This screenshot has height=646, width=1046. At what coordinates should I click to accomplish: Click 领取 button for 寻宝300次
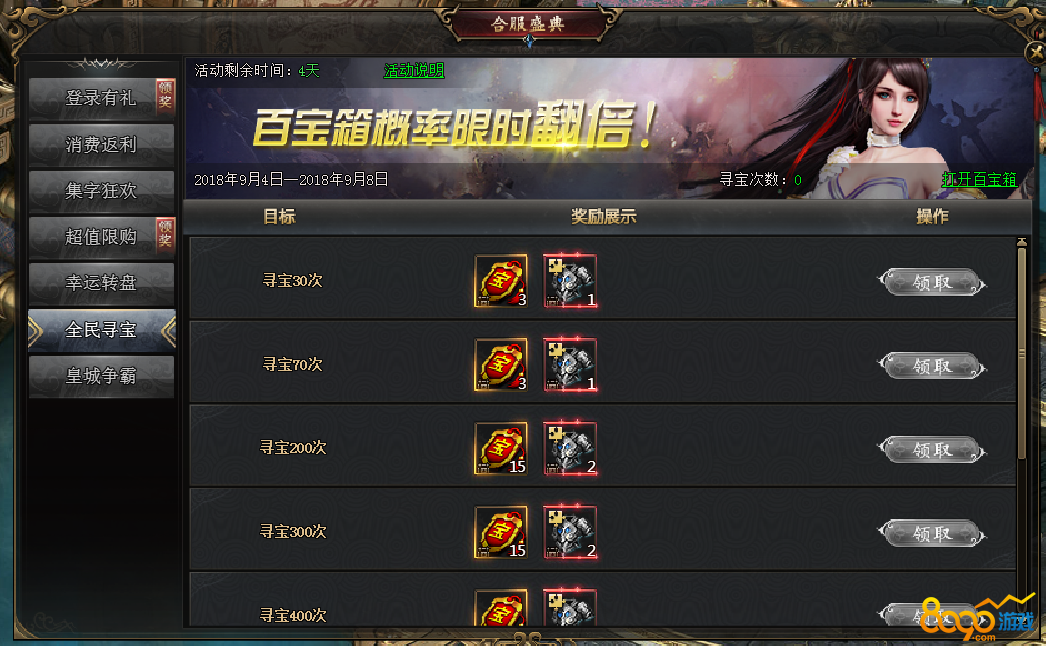[932, 534]
